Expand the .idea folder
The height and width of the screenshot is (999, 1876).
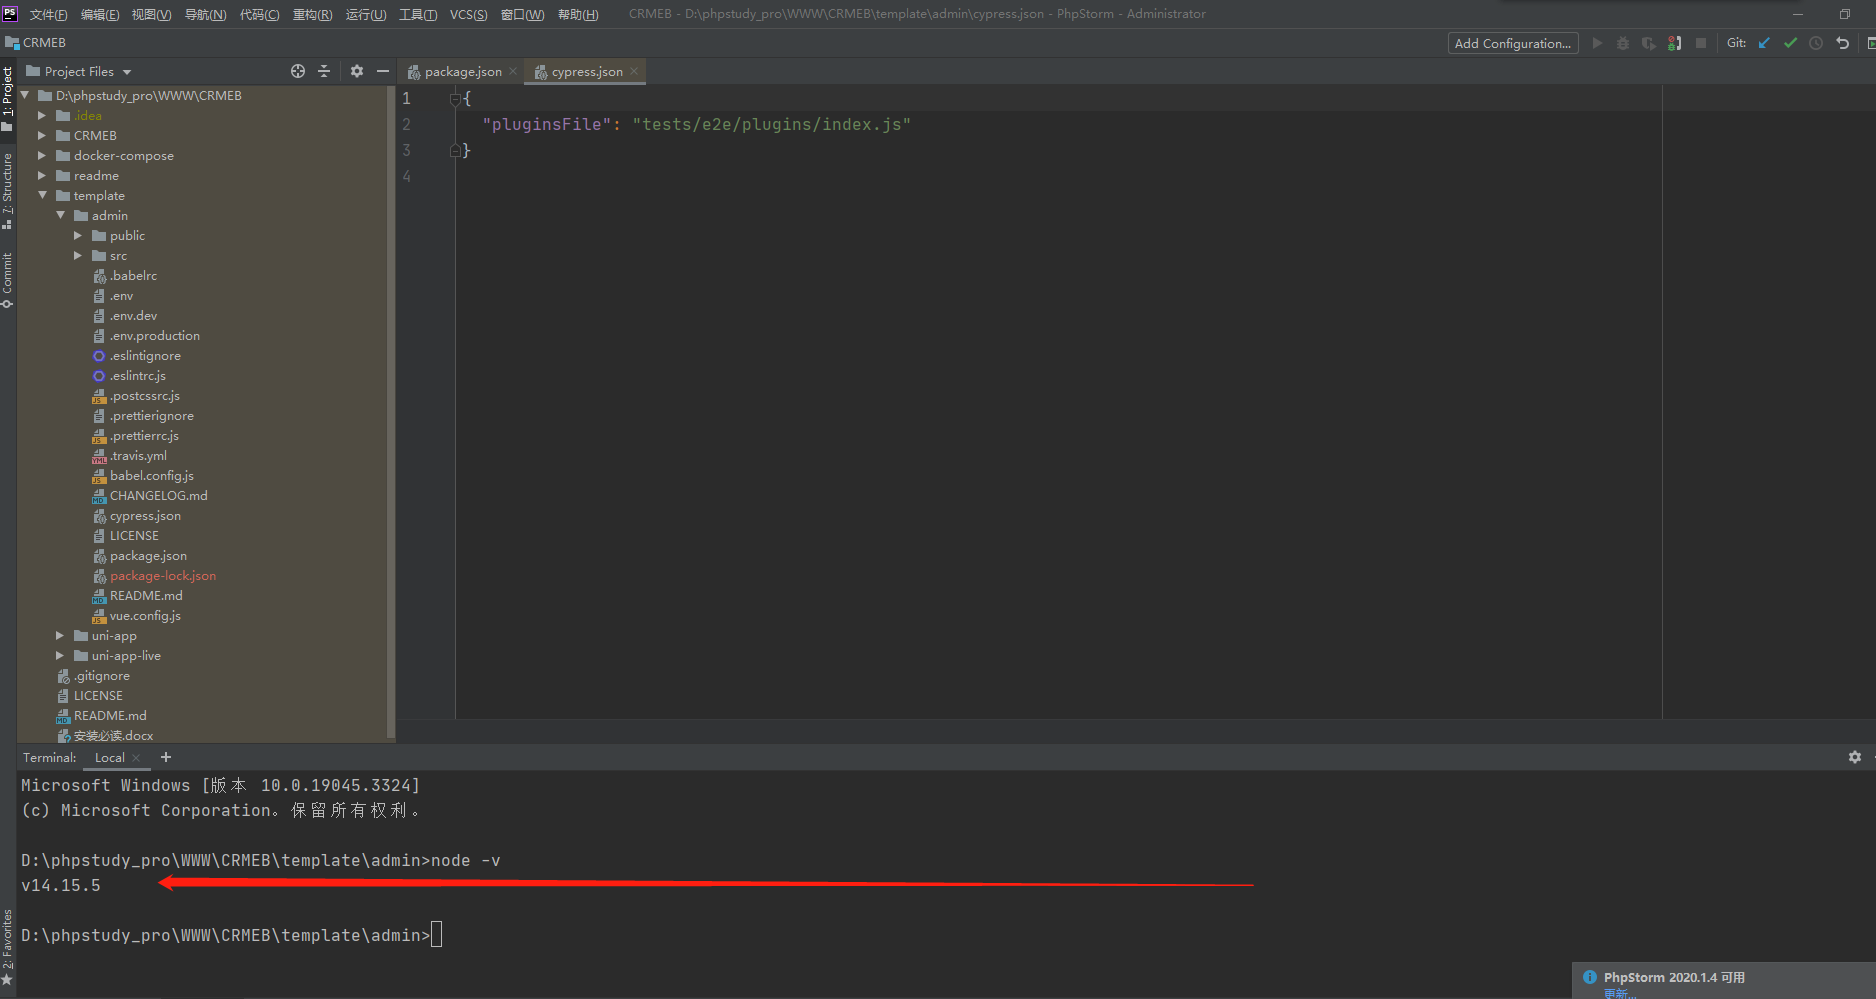pyautogui.click(x=42, y=116)
